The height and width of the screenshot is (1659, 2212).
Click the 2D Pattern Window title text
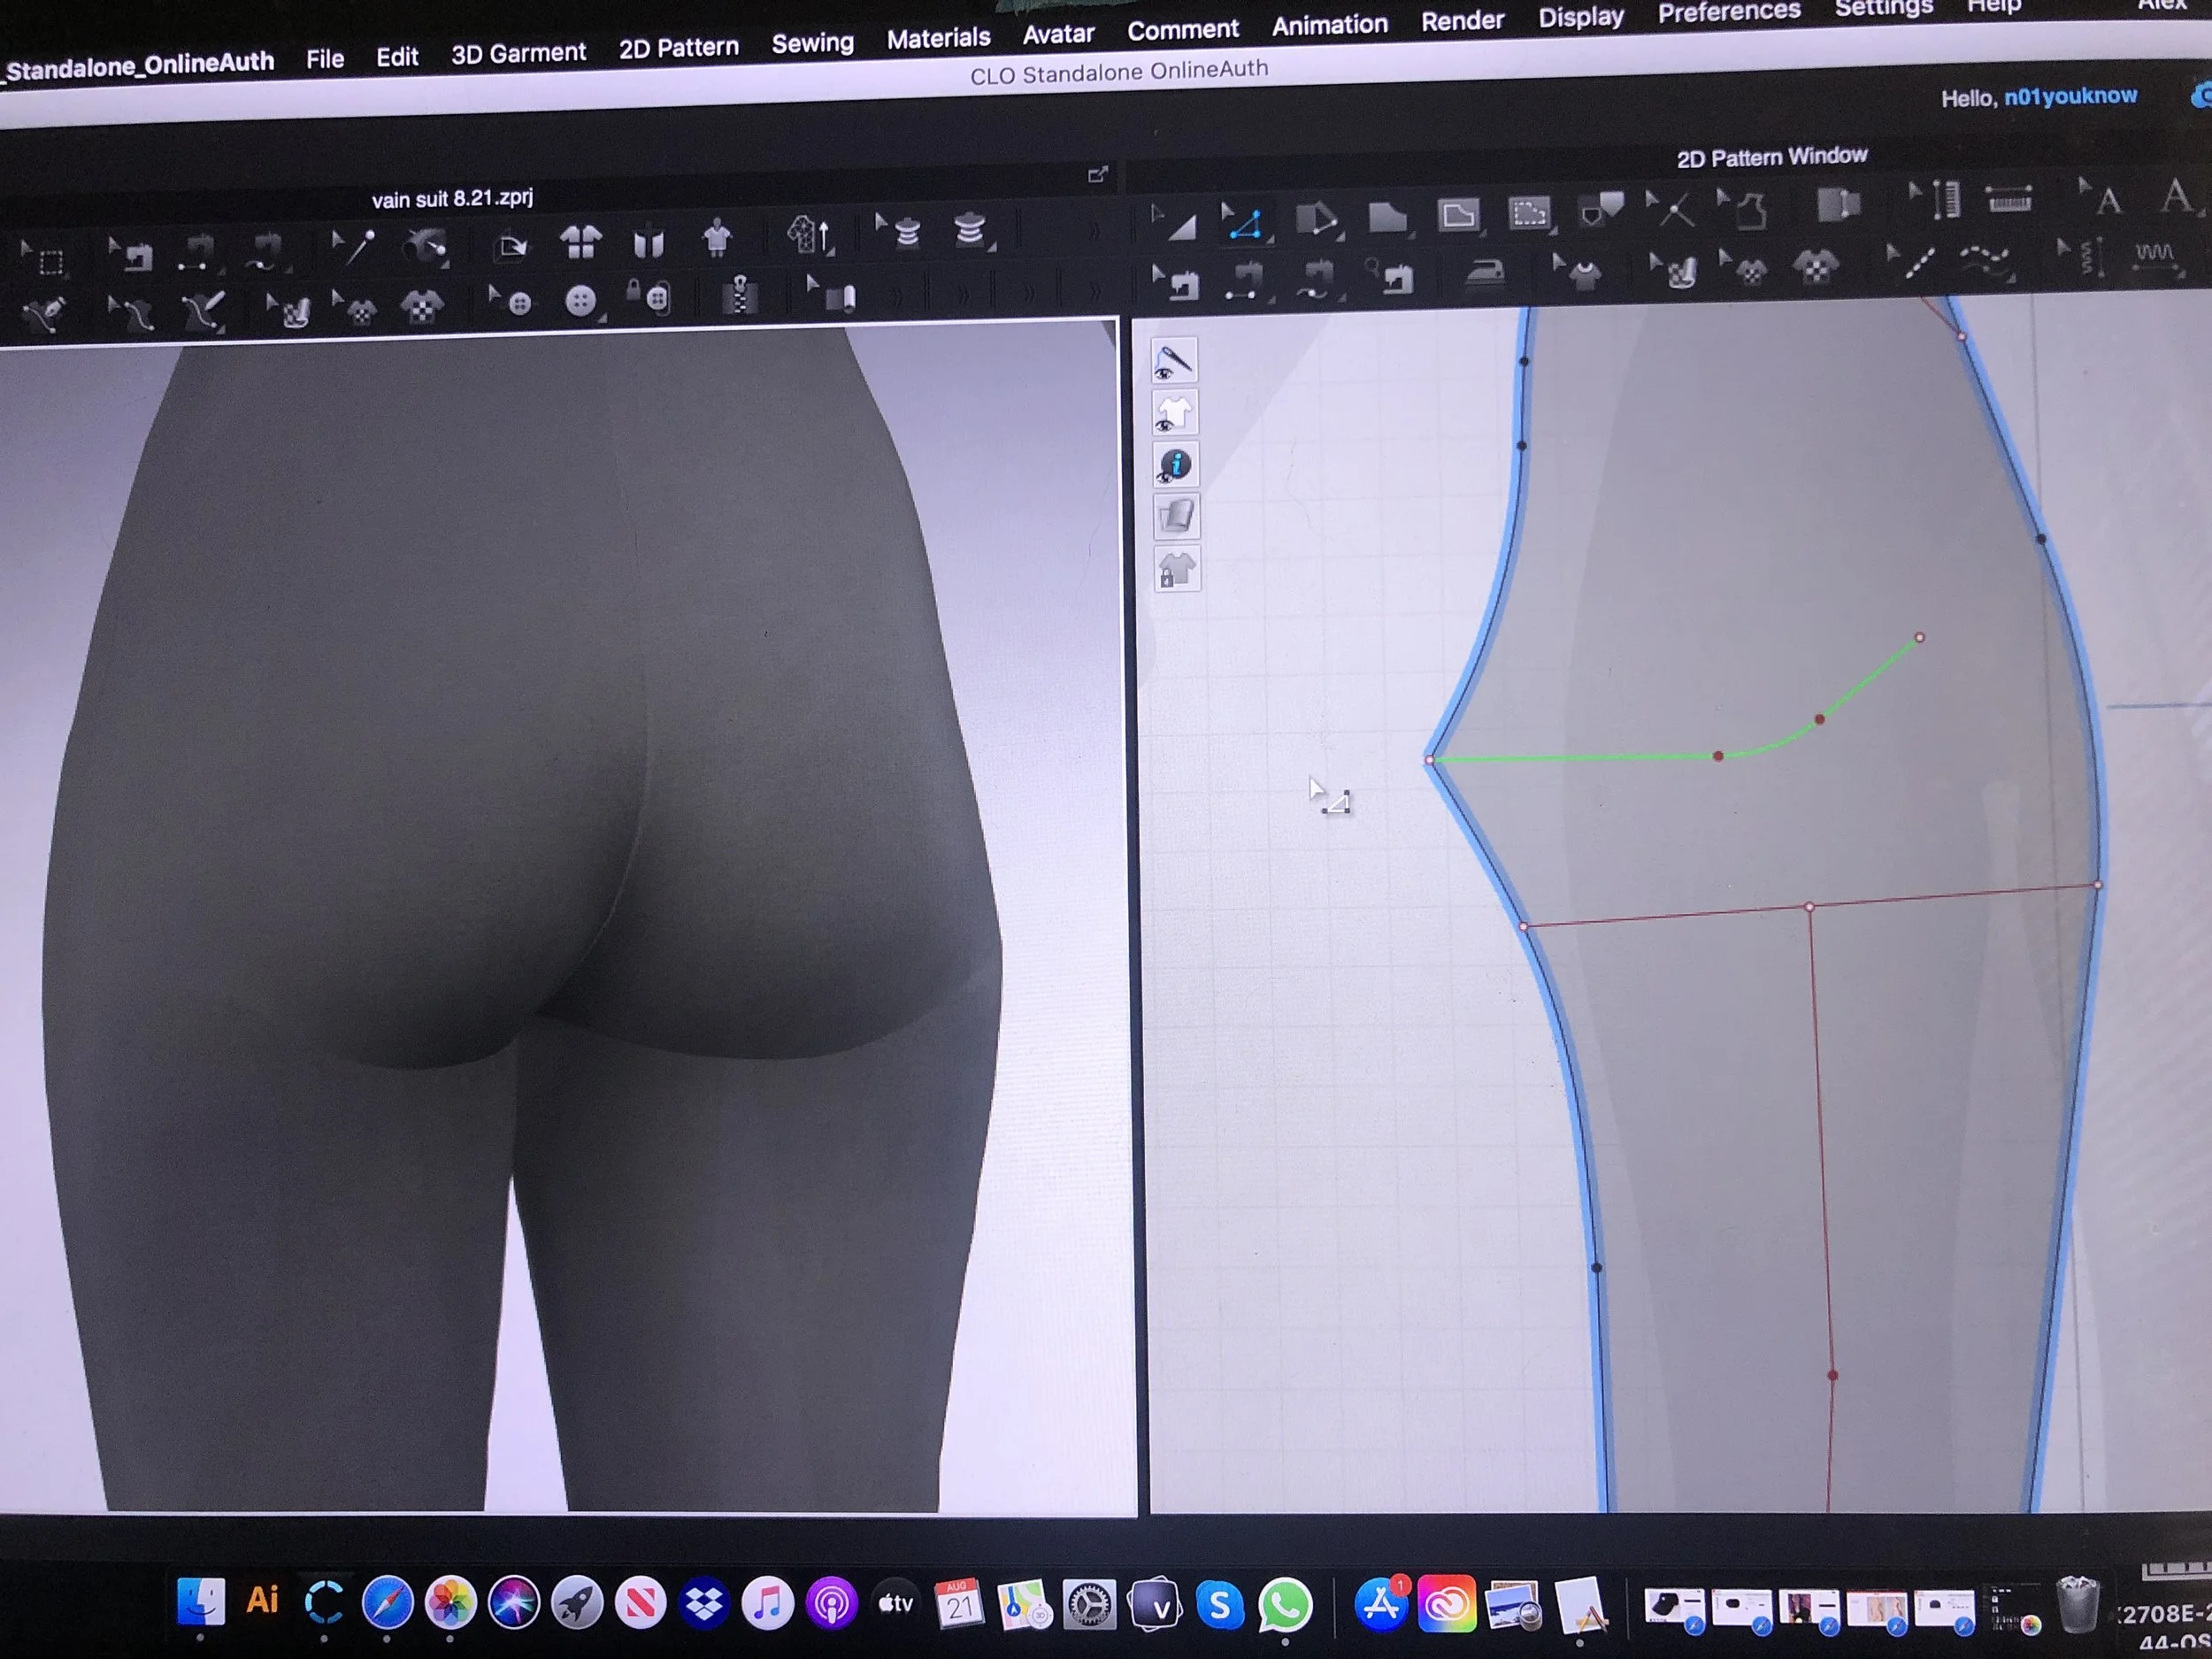coord(1771,157)
